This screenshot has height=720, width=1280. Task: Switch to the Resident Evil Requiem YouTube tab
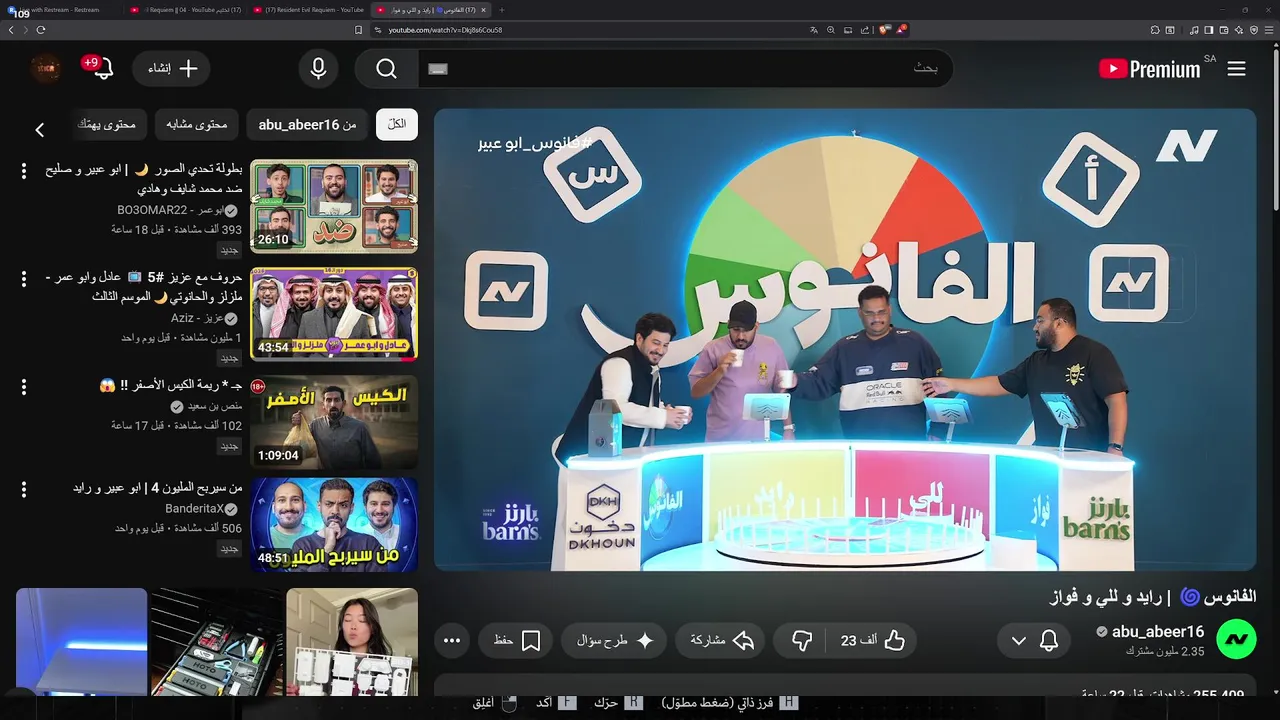[308, 10]
